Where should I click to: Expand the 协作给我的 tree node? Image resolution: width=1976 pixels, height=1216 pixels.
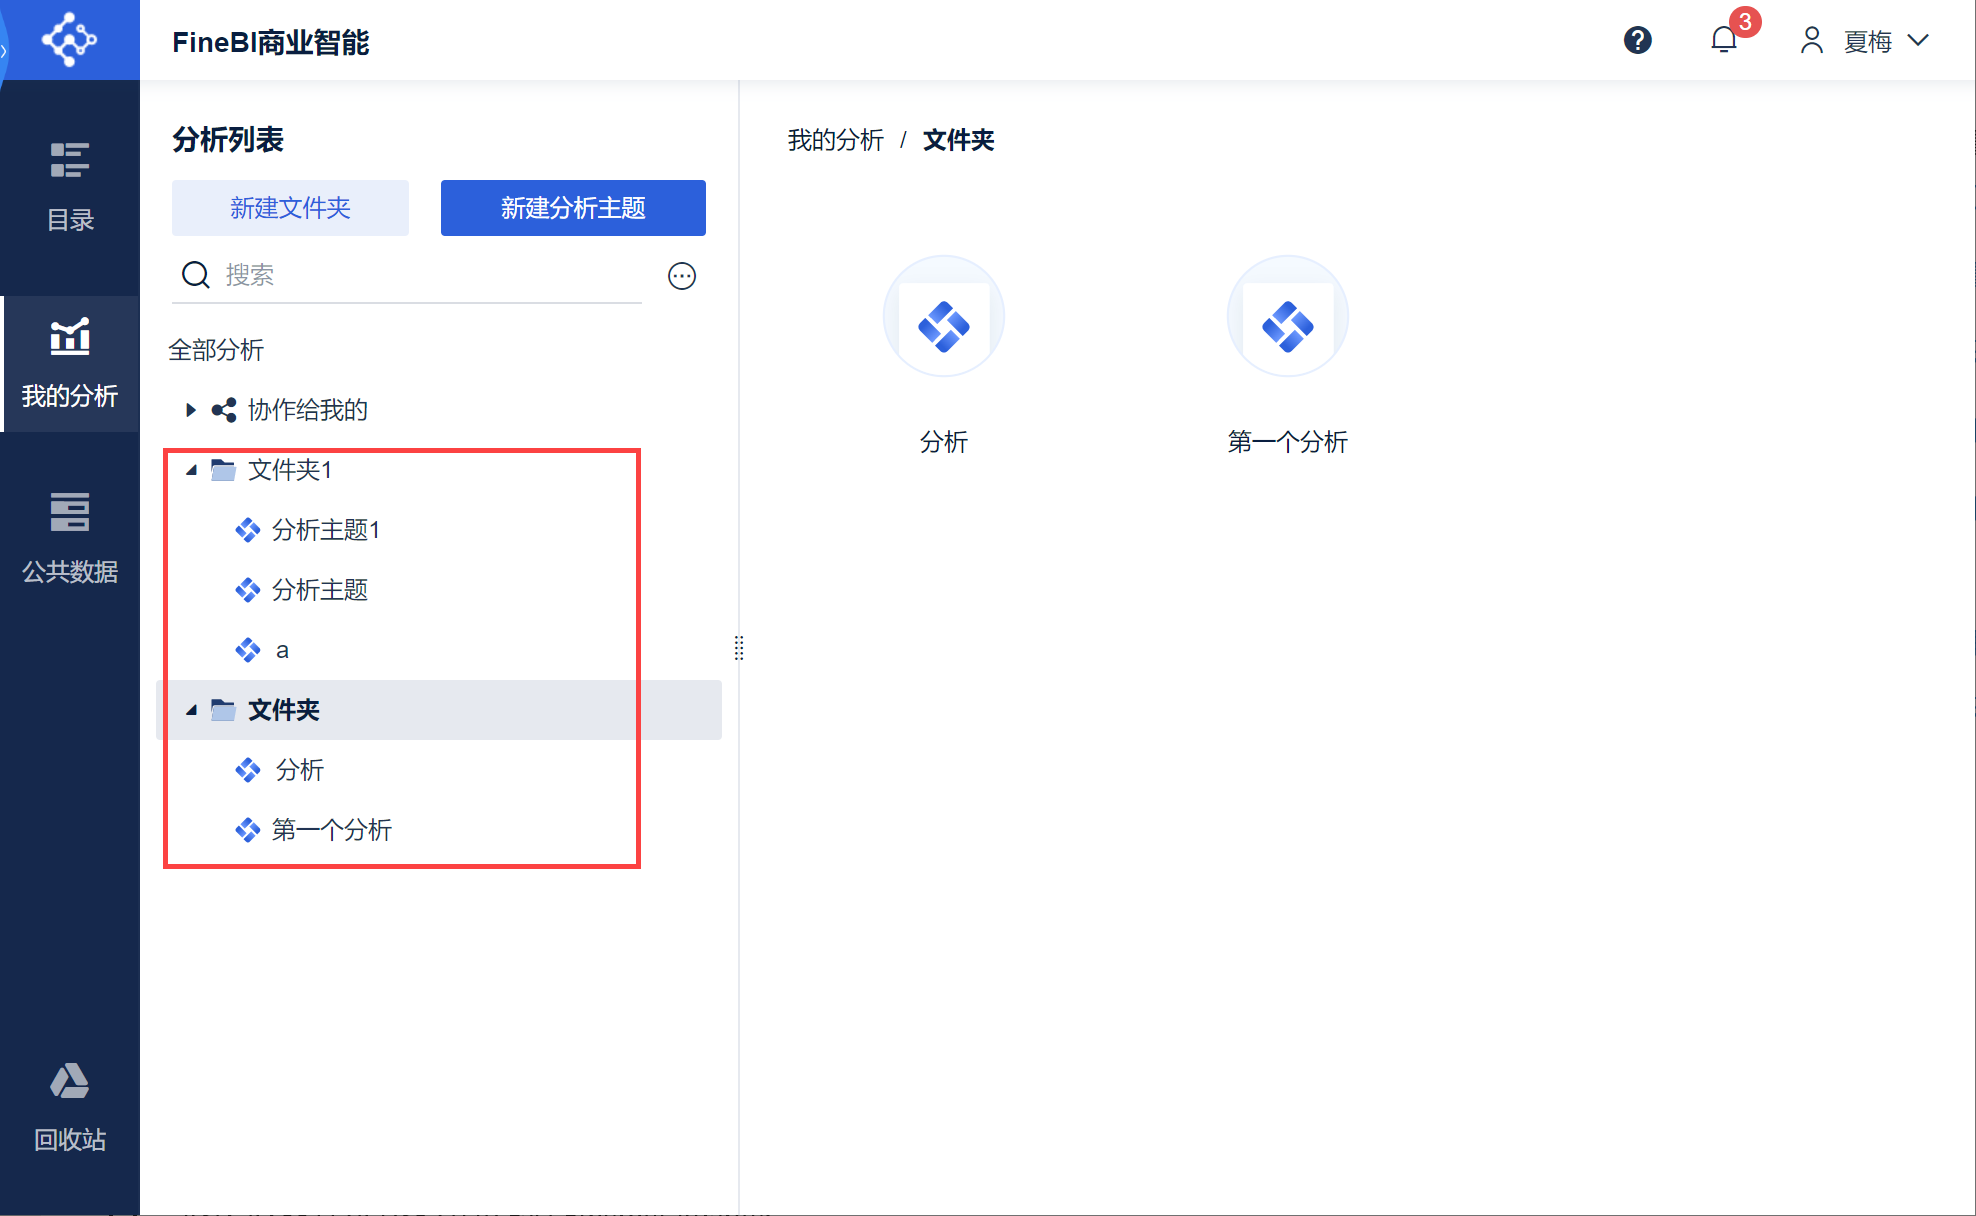tap(190, 410)
